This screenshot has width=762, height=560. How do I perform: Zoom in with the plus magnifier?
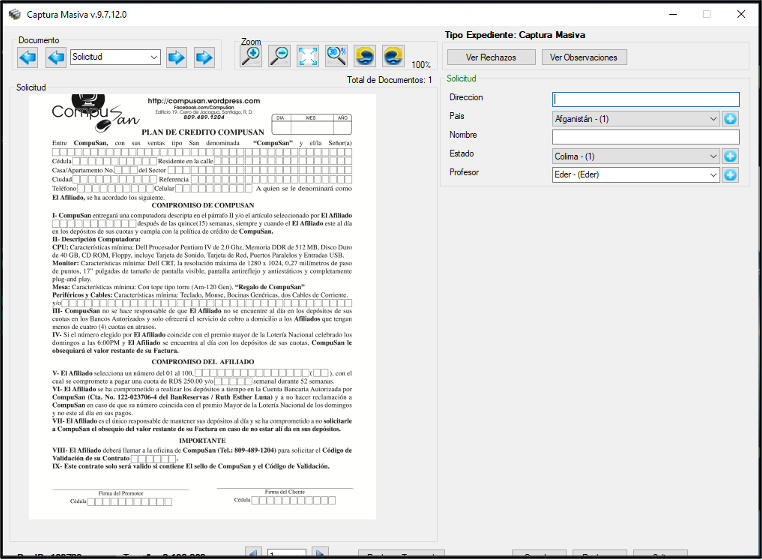[251, 57]
